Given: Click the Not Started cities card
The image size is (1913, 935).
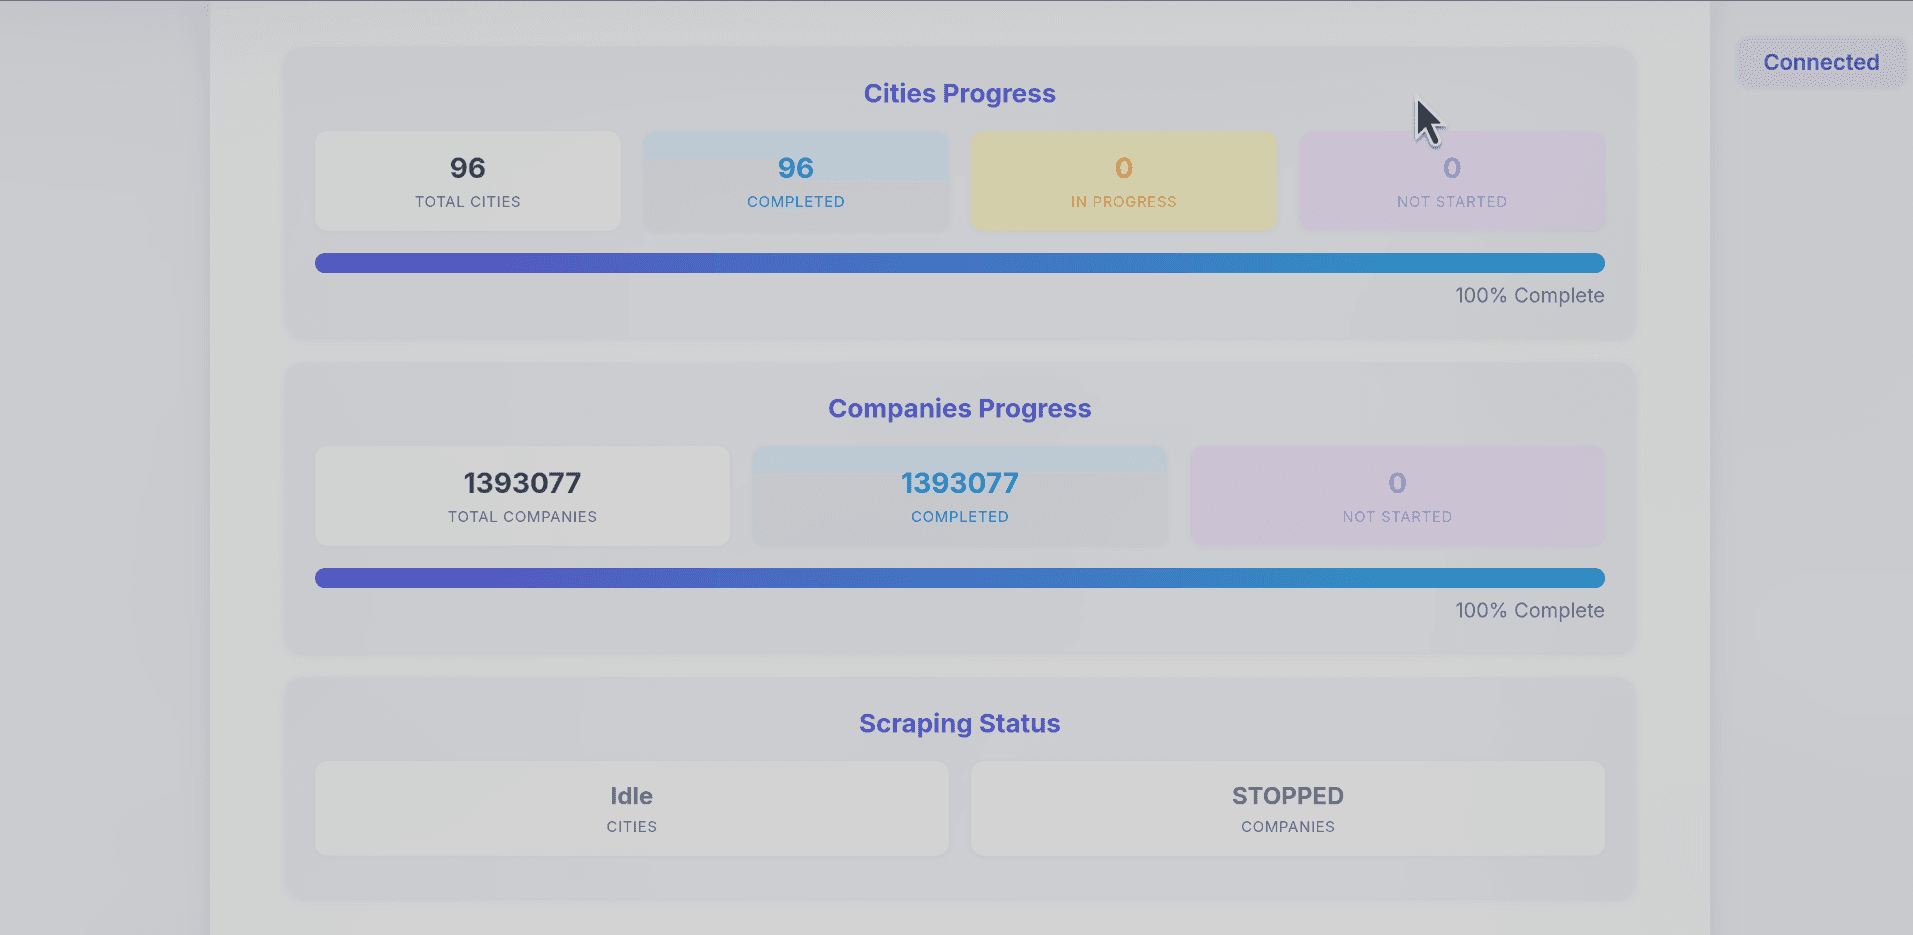Looking at the screenshot, I should coord(1451,181).
